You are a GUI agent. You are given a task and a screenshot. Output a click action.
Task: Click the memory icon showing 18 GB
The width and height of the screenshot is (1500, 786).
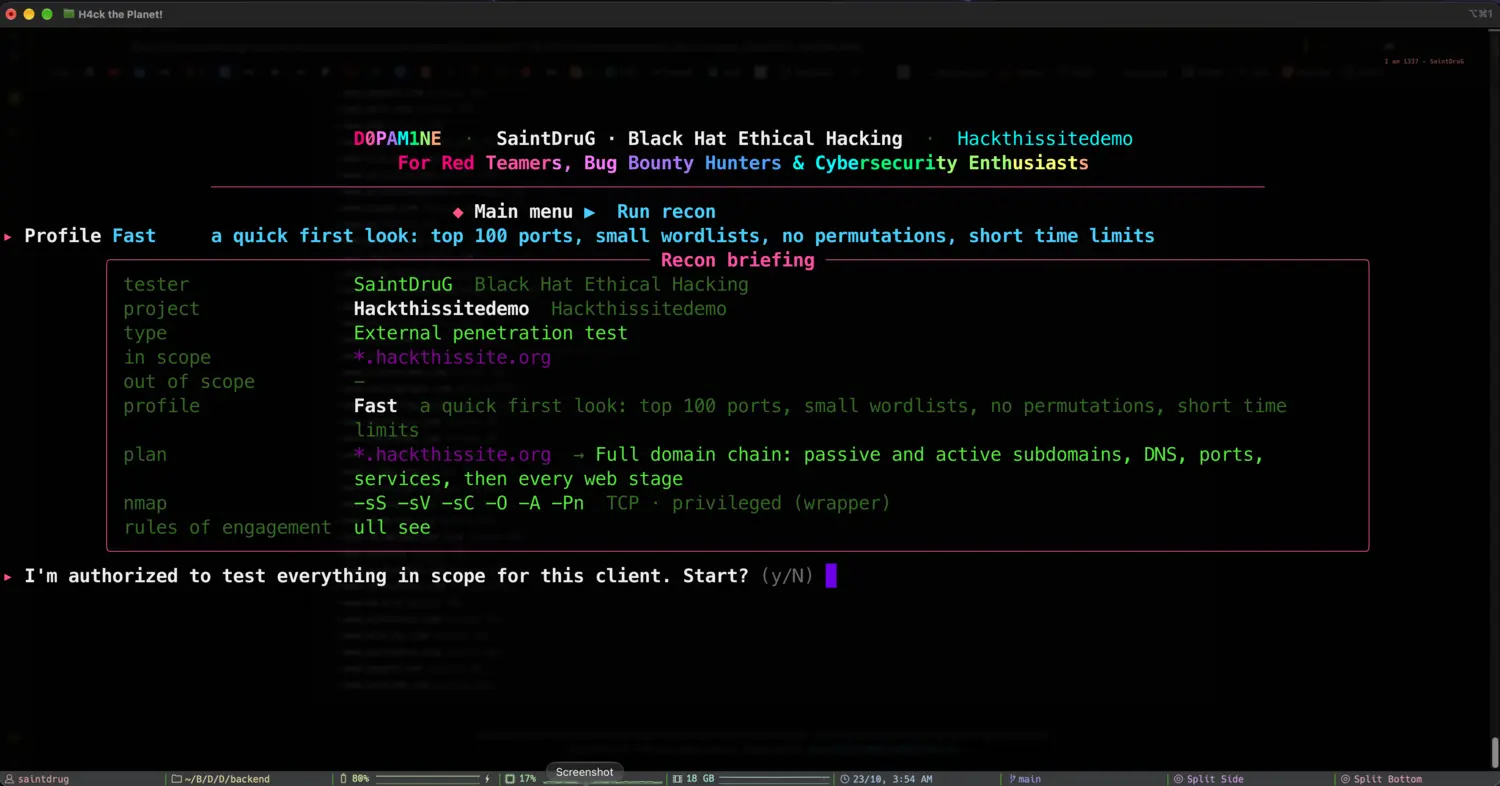click(x=677, y=779)
